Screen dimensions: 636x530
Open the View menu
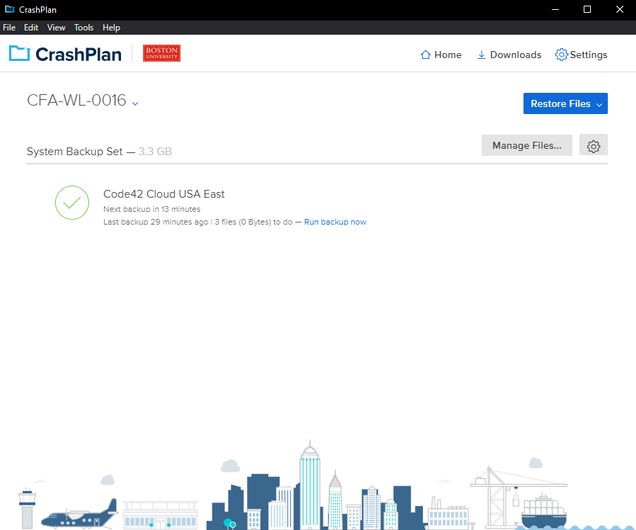pos(57,28)
